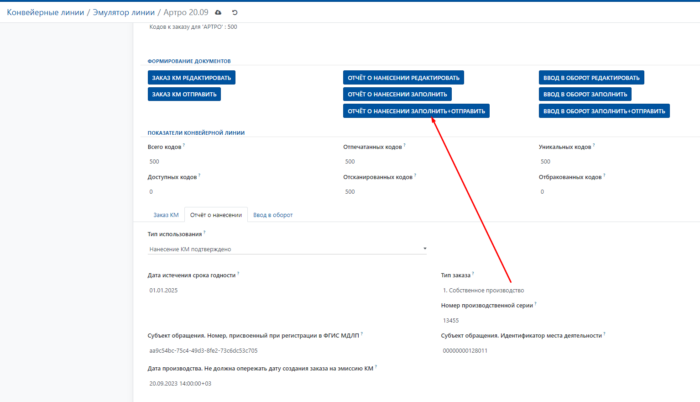Open the 'Ввод в оборот' tab
Screen dimensions: 700x402
tap(273, 215)
